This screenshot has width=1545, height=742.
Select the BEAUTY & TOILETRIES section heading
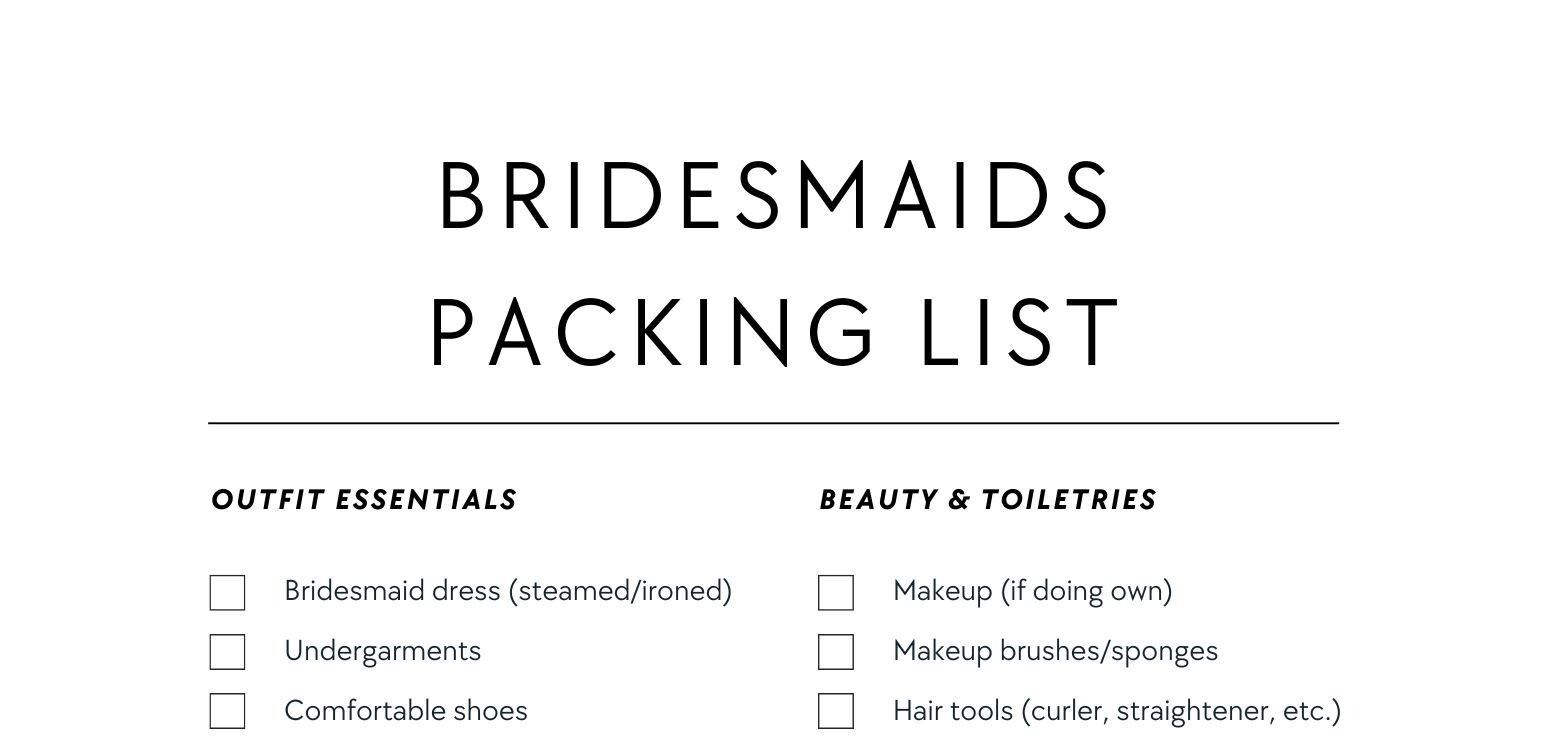(x=988, y=499)
